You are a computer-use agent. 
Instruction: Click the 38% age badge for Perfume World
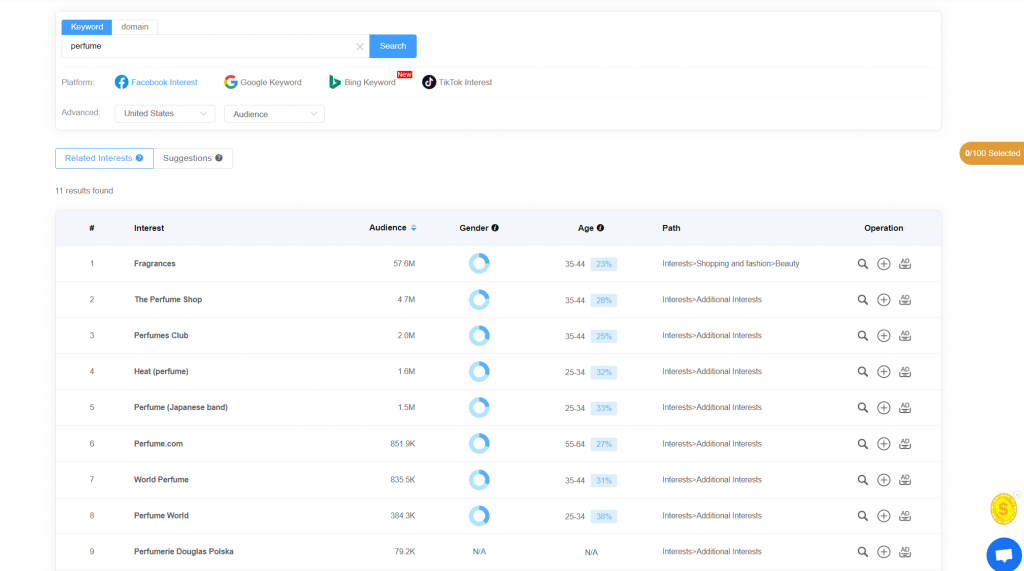pos(604,517)
